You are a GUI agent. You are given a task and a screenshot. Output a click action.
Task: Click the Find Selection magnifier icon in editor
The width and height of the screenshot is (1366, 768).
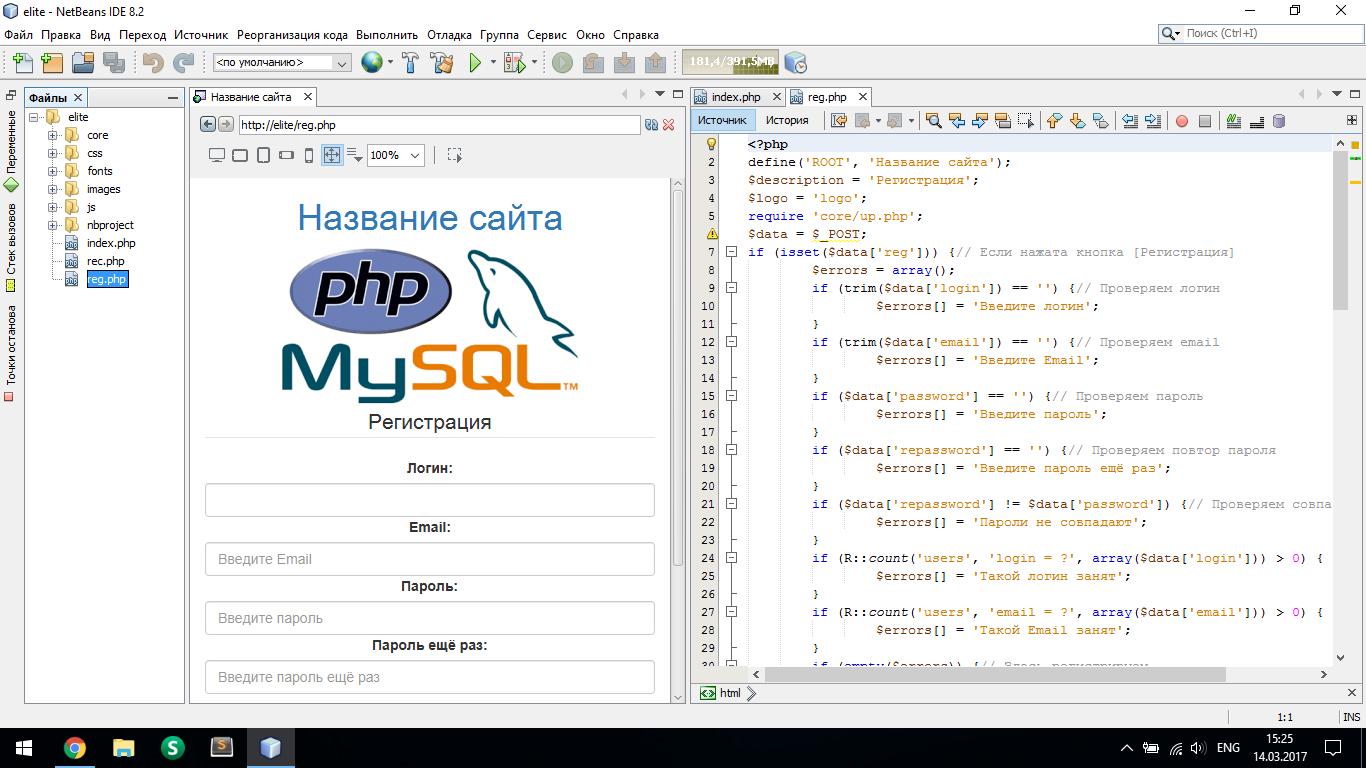[x=933, y=121]
